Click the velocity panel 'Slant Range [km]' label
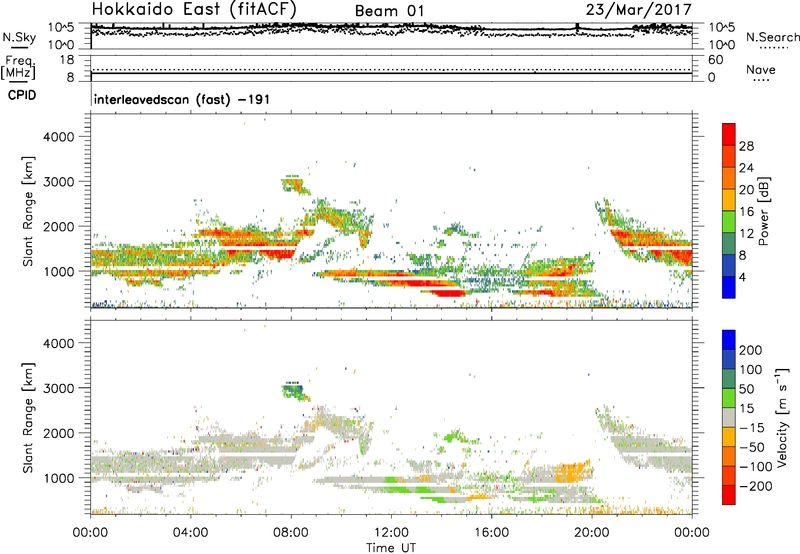 (28, 418)
